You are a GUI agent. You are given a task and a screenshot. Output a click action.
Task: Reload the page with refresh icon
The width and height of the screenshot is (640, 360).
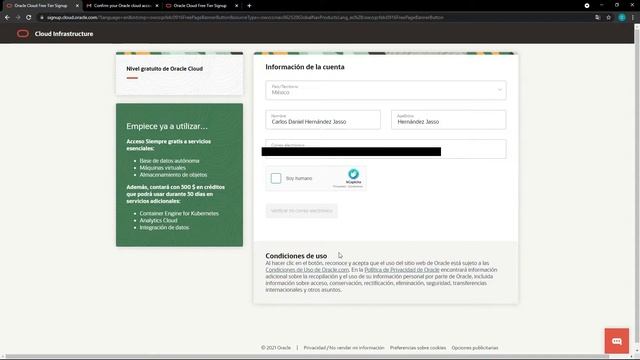29,18
